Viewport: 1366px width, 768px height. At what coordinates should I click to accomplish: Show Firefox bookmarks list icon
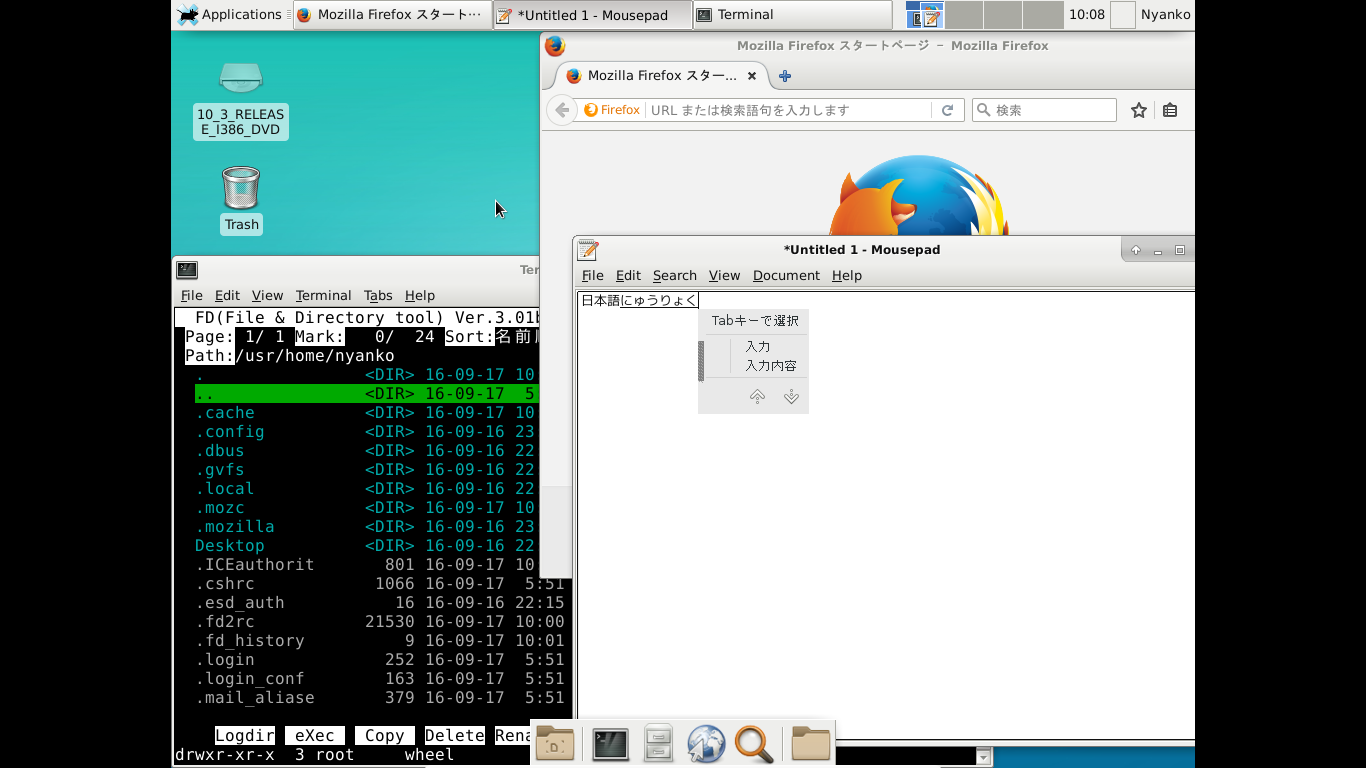click(x=1170, y=110)
